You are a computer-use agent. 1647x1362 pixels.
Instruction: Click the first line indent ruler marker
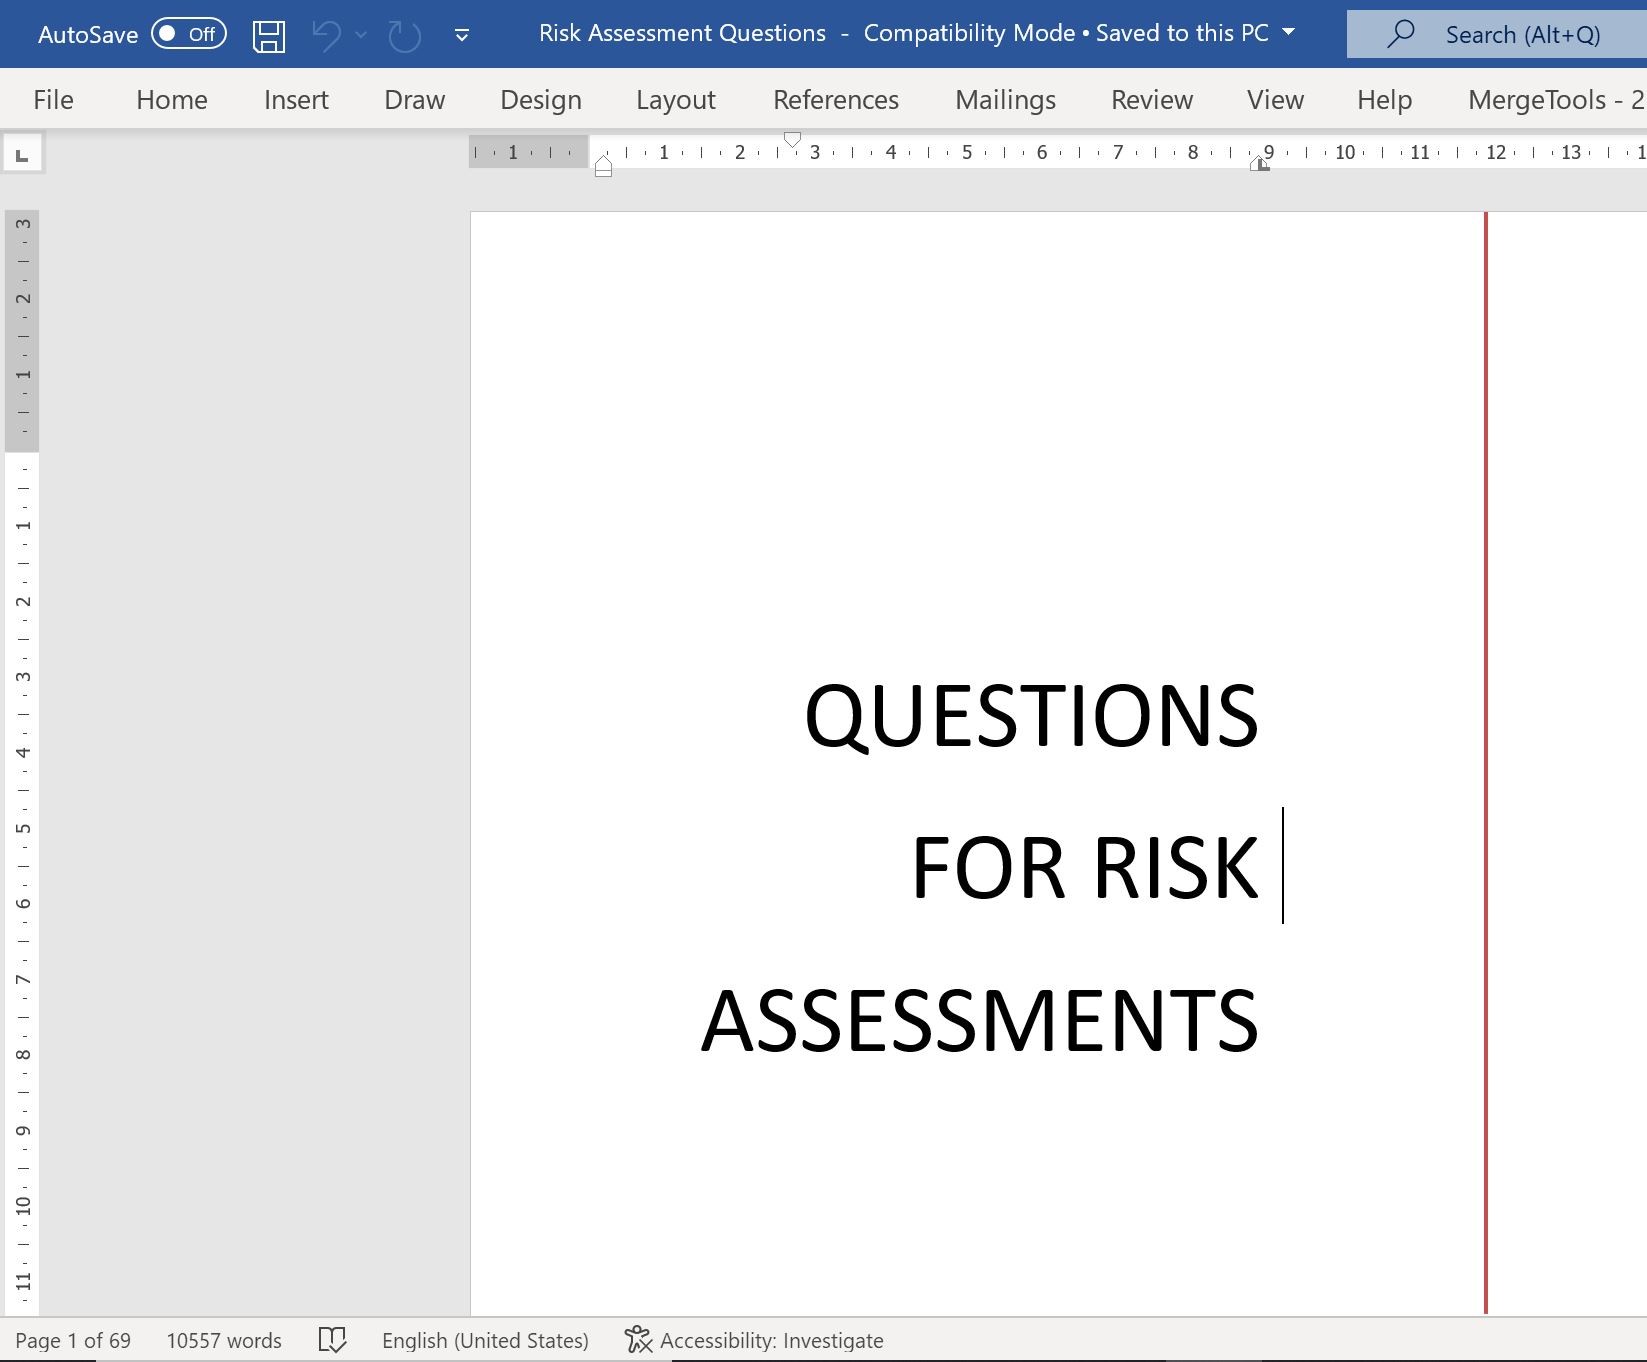(x=792, y=139)
